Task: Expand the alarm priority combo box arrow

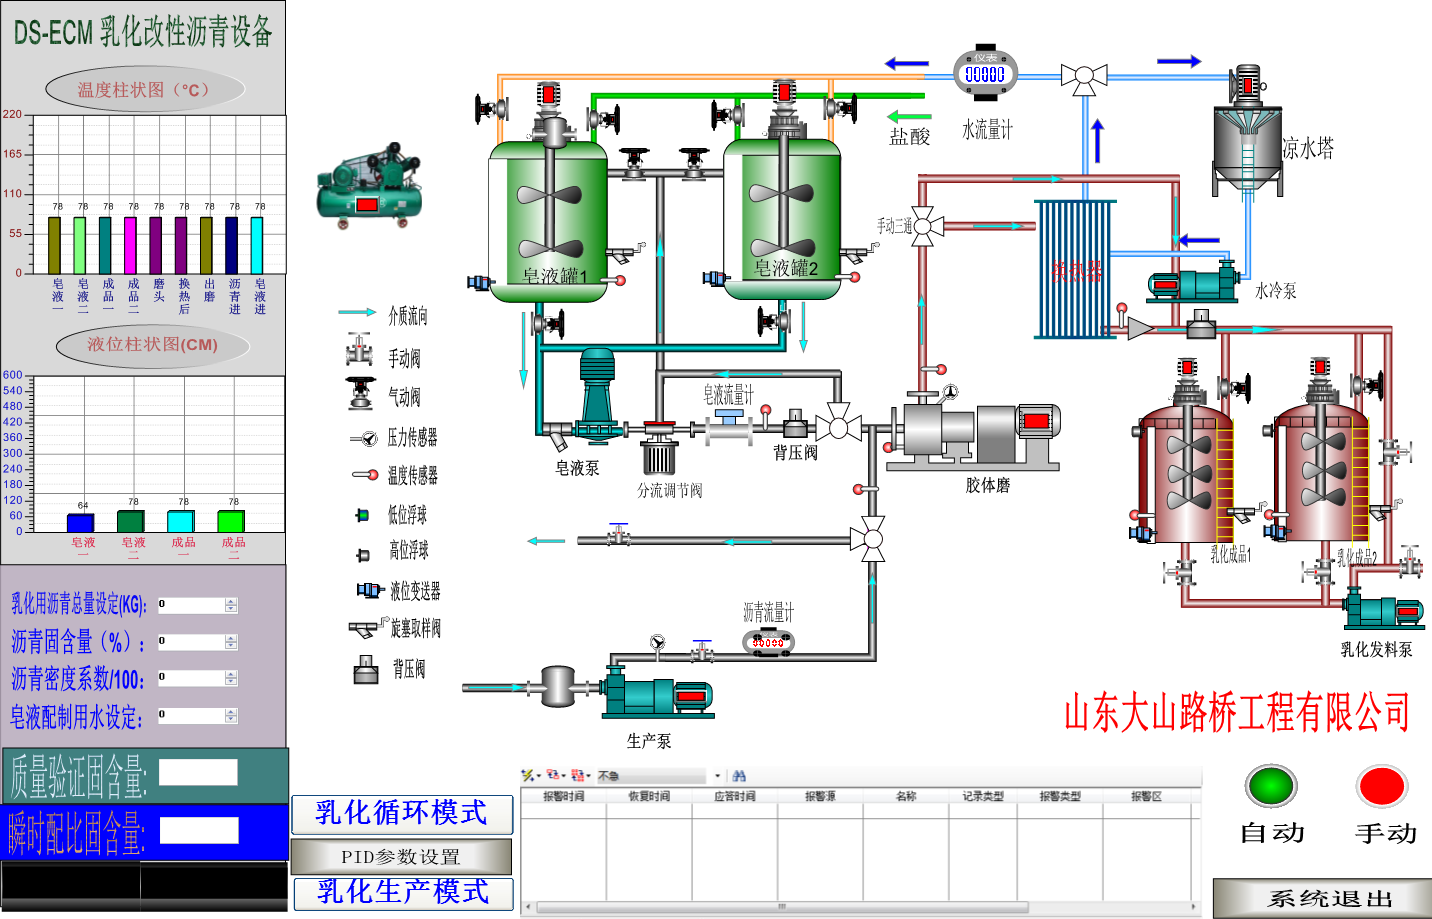Action: click(717, 776)
